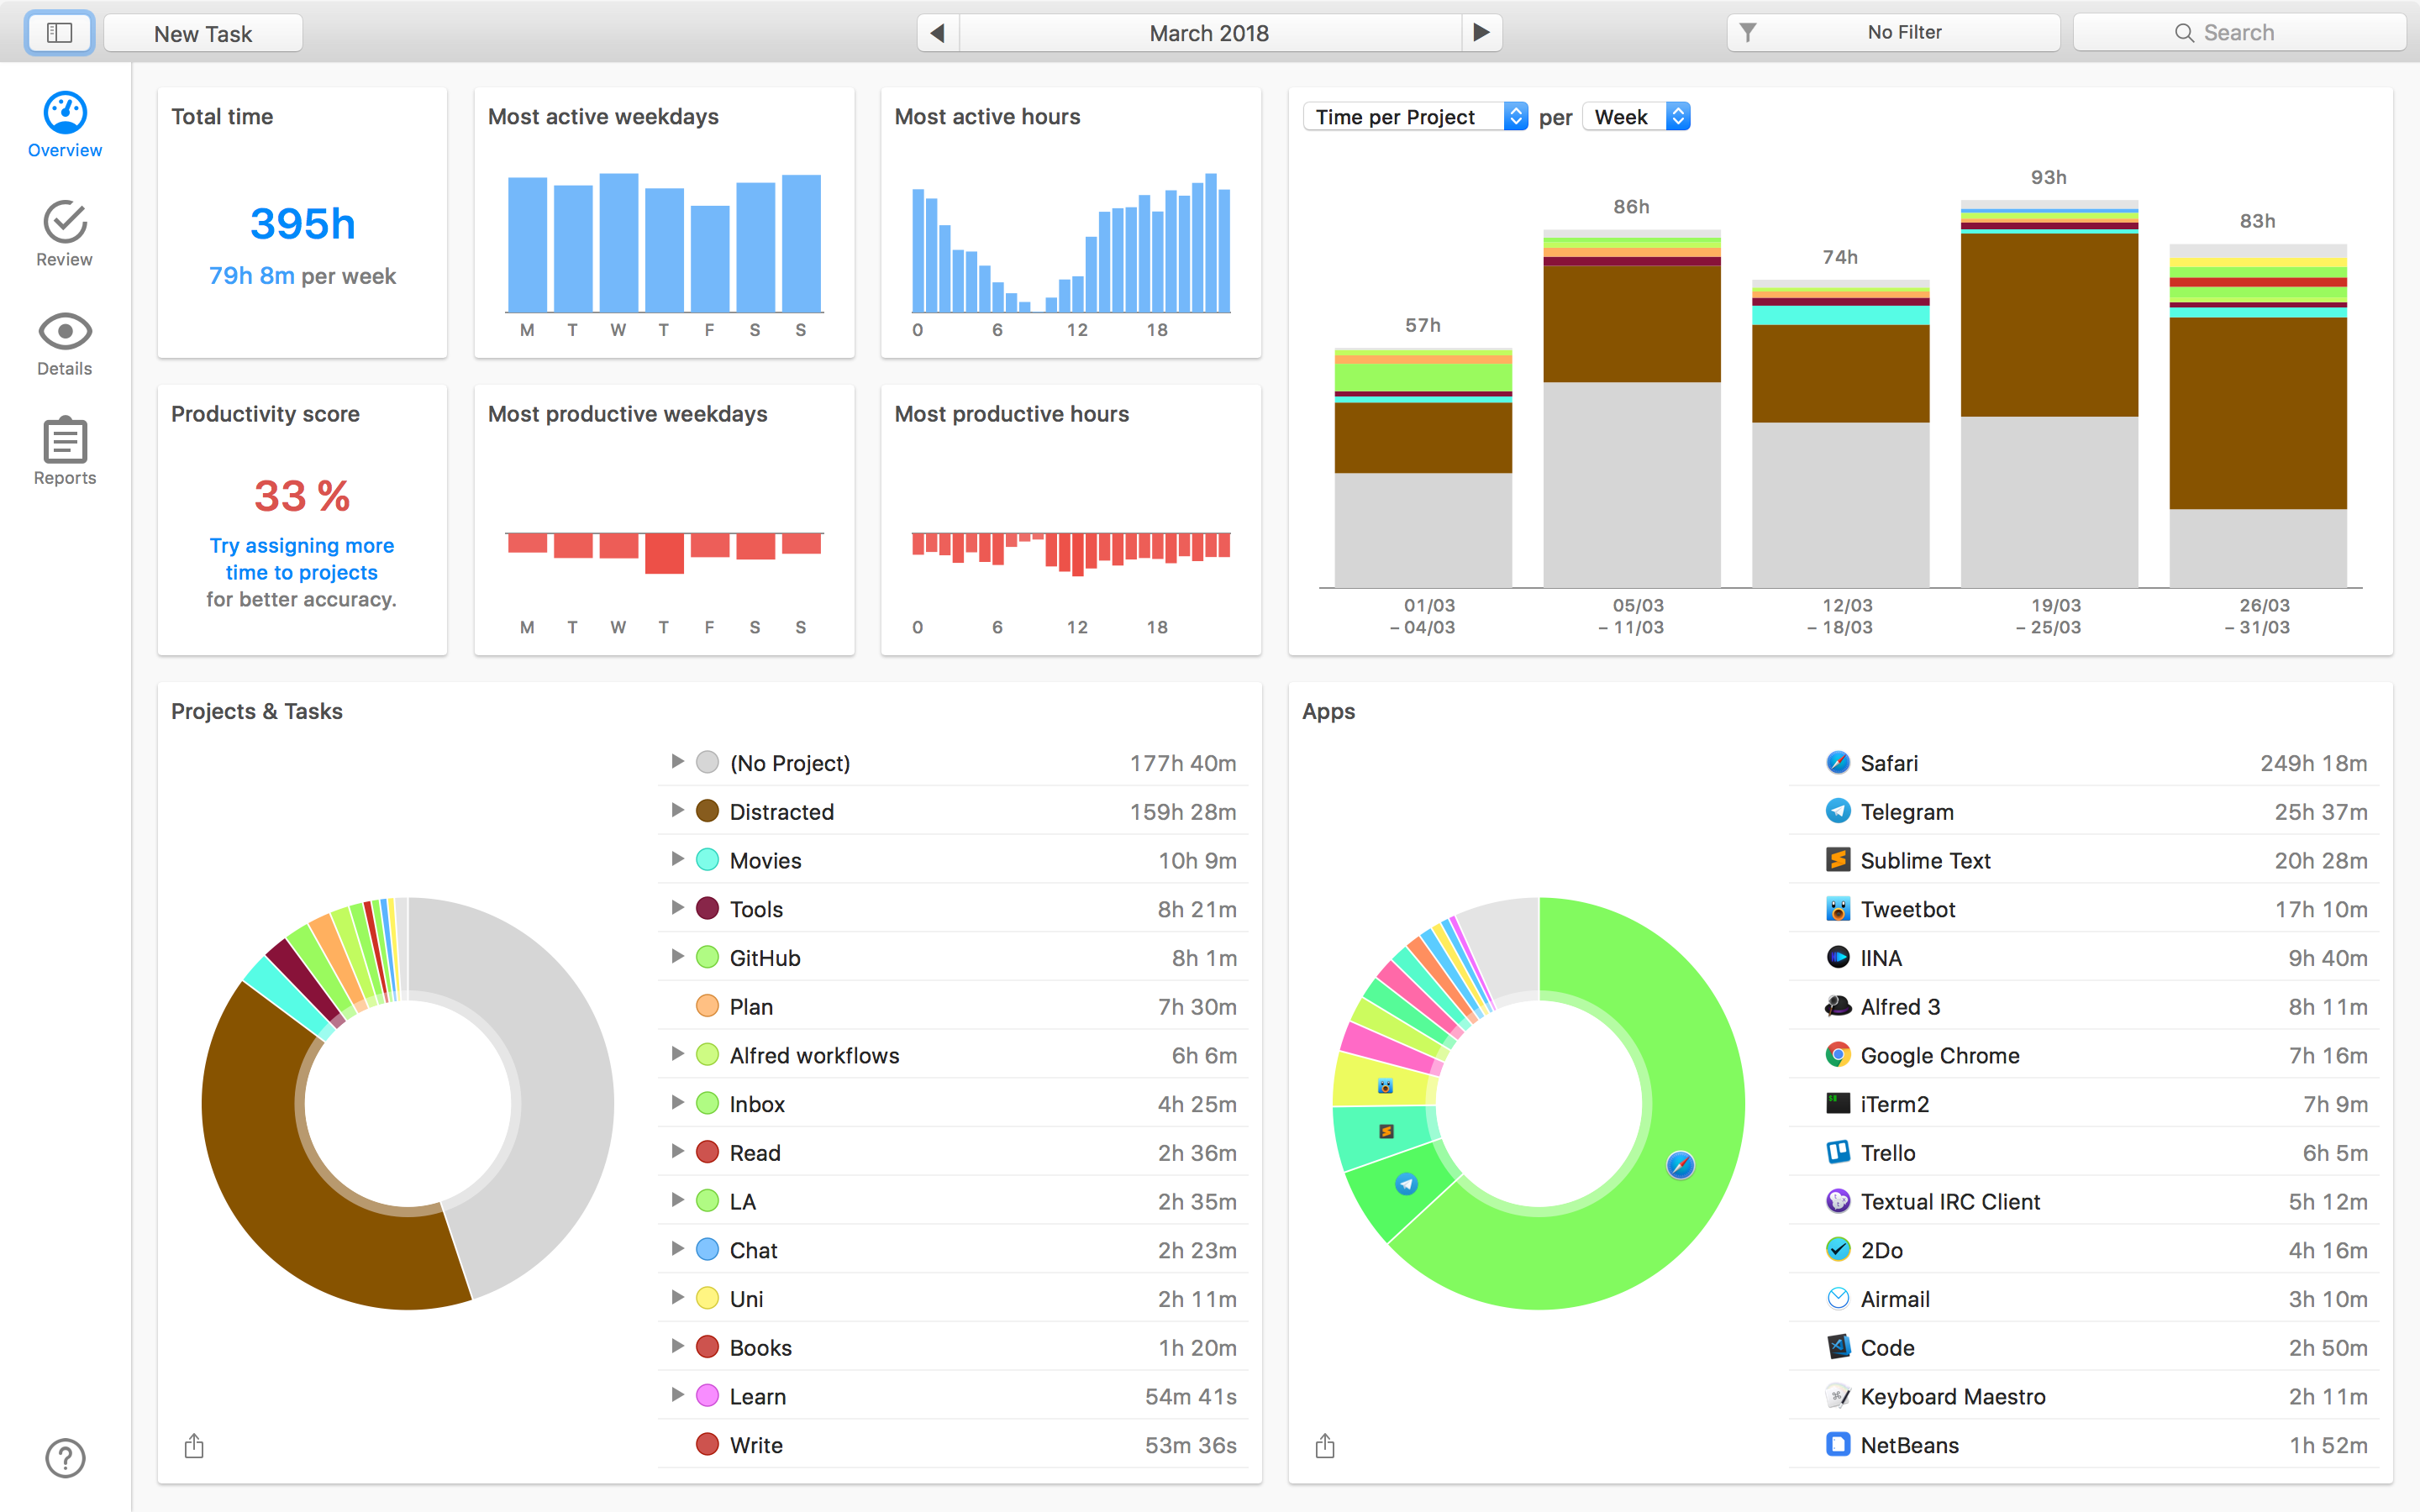
Task: Go to next month arrow
Action: [x=1481, y=33]
